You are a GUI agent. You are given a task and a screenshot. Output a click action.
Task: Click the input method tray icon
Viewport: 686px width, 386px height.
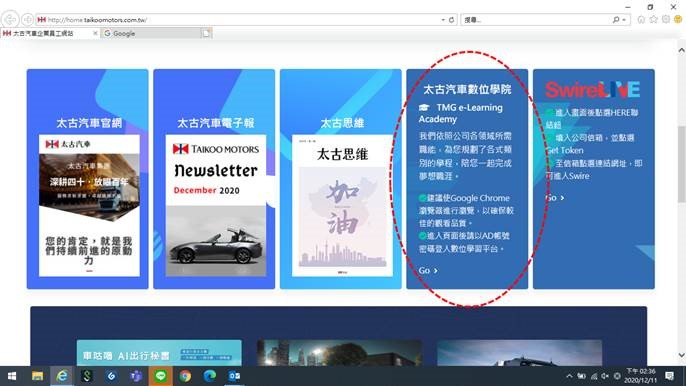click(617, 376)
